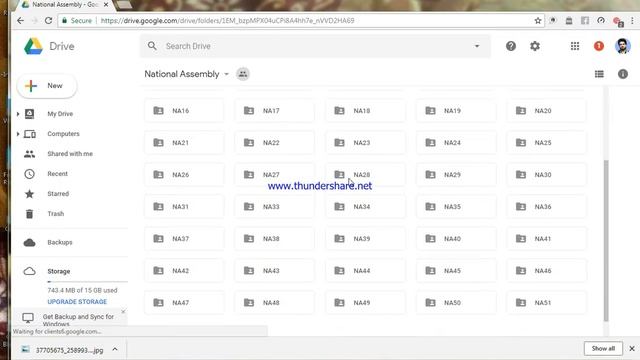Click the UPGRADE STORAGE link
Screen dimensions: 640x360
[77, 302]
